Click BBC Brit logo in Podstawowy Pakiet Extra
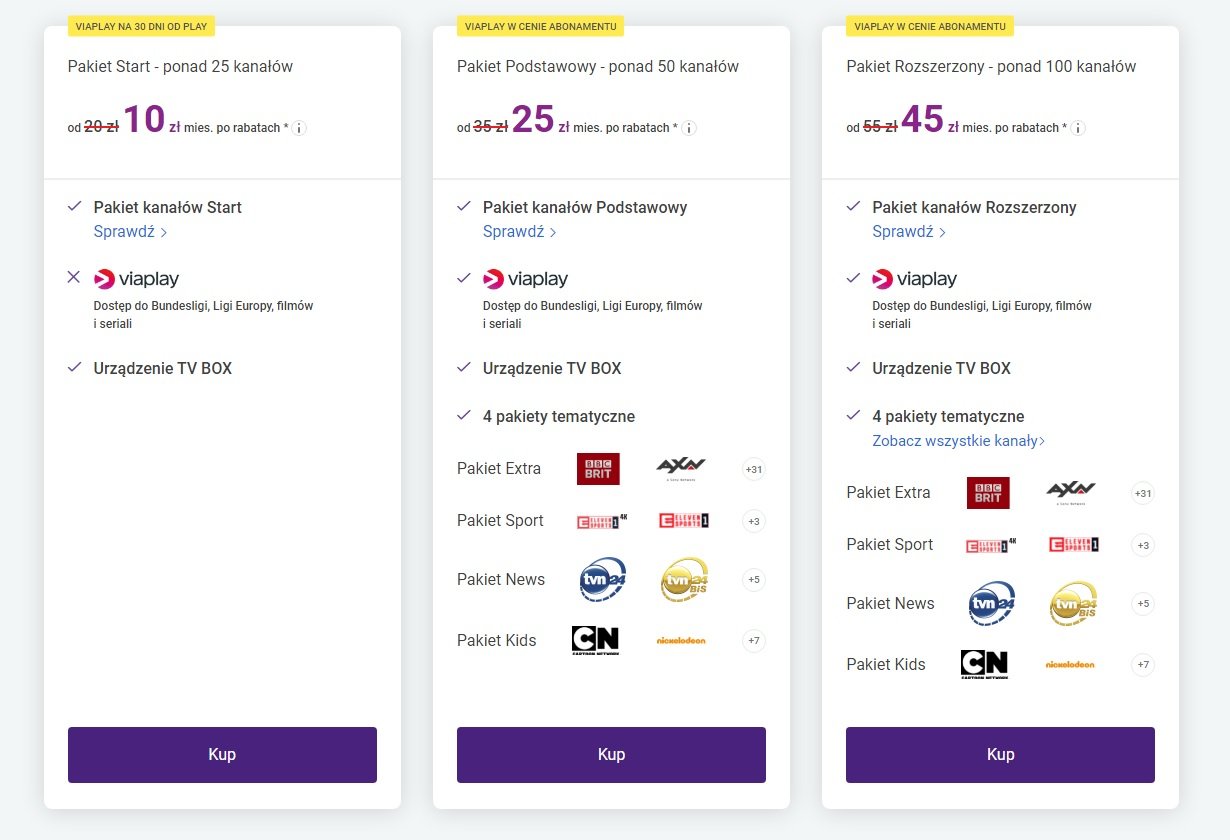The width and height of the screenshot is (1230, 840). (598, 469)
